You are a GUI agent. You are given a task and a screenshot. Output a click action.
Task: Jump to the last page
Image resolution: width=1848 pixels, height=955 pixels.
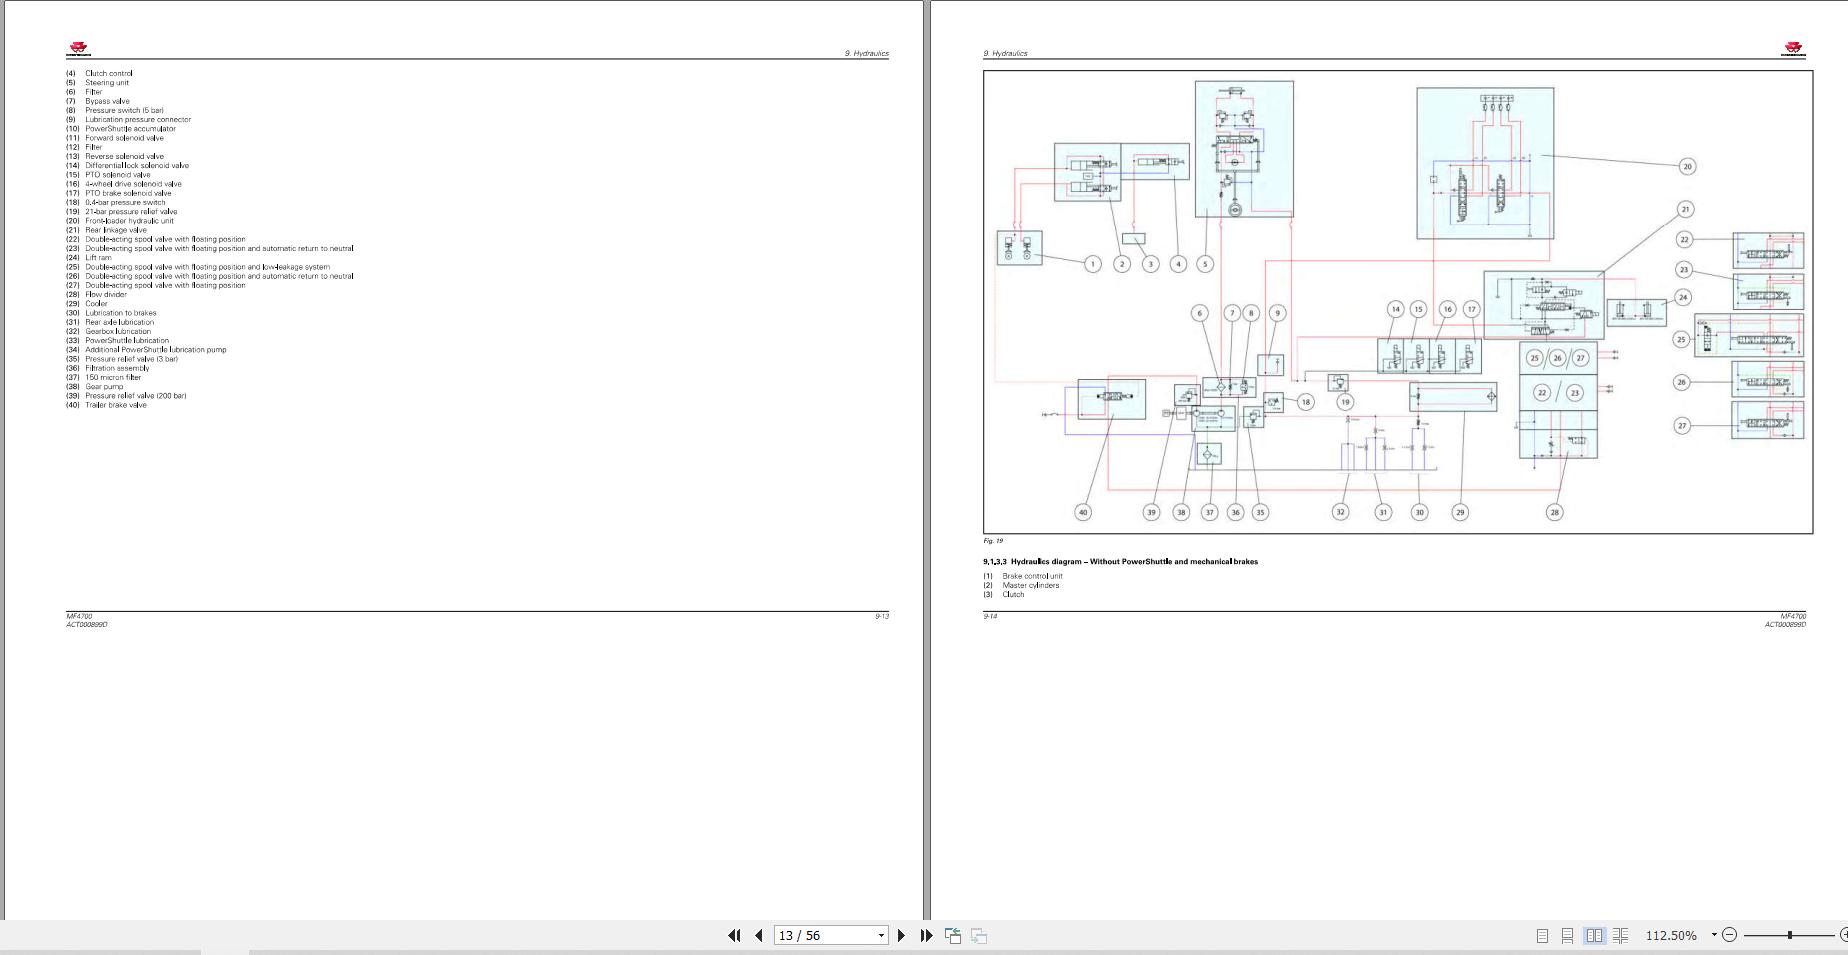[x=926, y=936]
